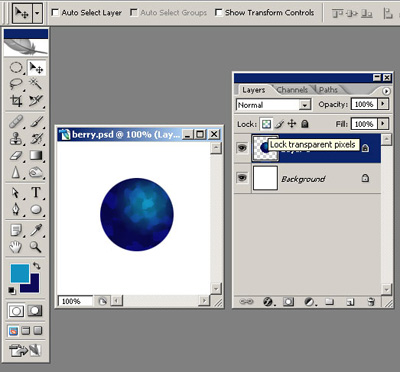This screenshot has height=372, width=400.
Task: Select the Ellipse shape tool
Action: point(36,210)
